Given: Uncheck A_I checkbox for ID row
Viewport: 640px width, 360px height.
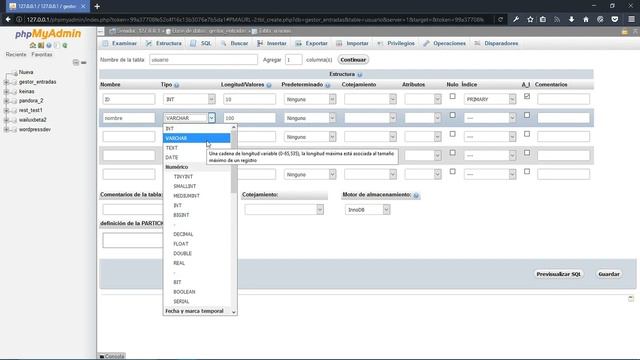Looking at the screenshot, I should click(x=527, y=96).
